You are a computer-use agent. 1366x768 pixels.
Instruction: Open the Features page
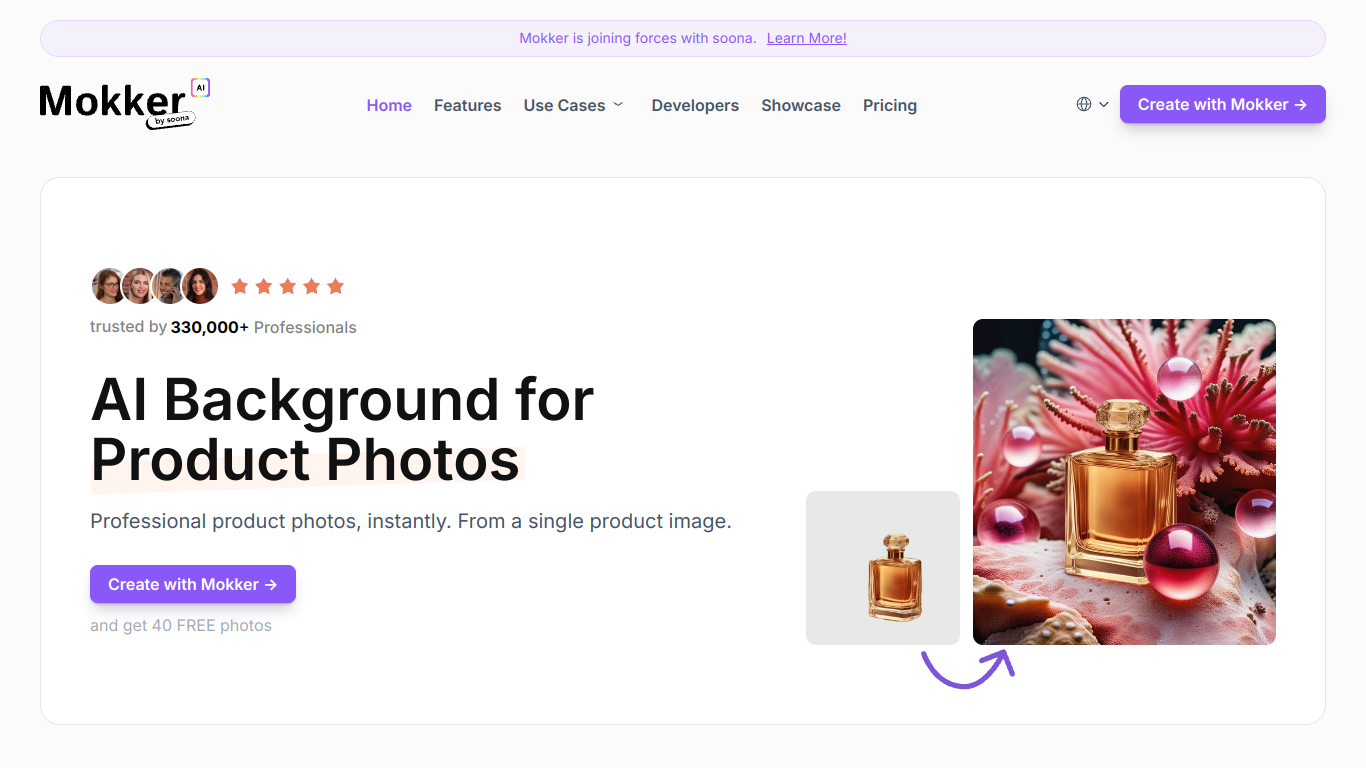(x=467, y=105)
